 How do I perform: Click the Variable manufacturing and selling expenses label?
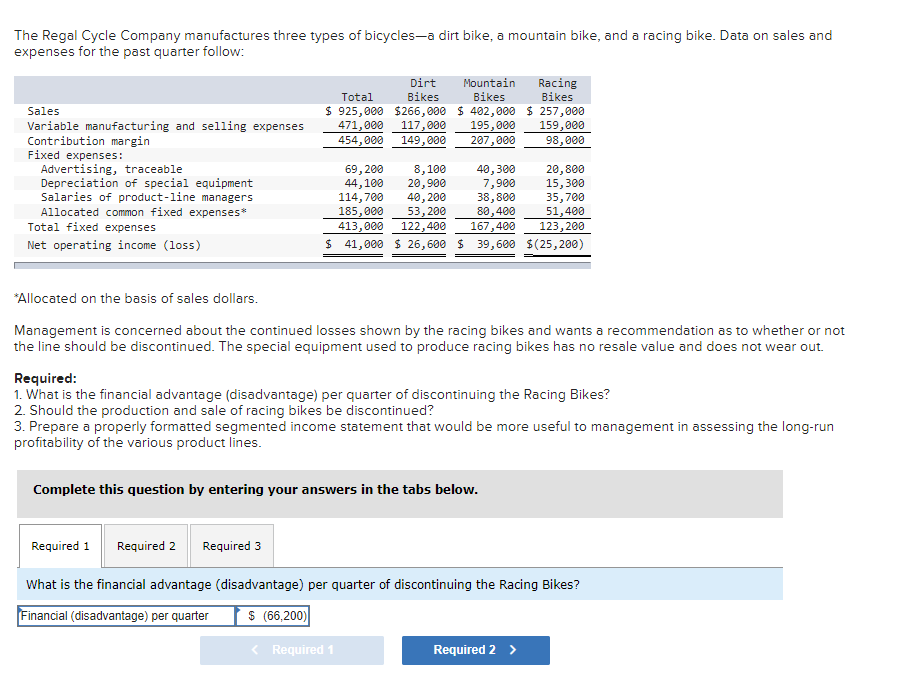click(x=165, y=126)
